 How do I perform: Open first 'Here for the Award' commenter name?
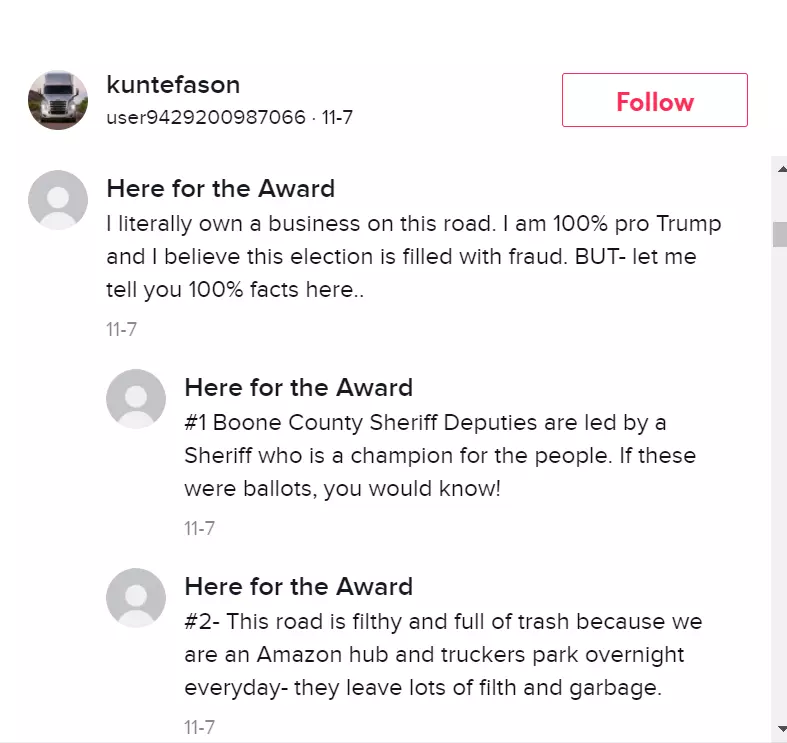tap(220, 189)
